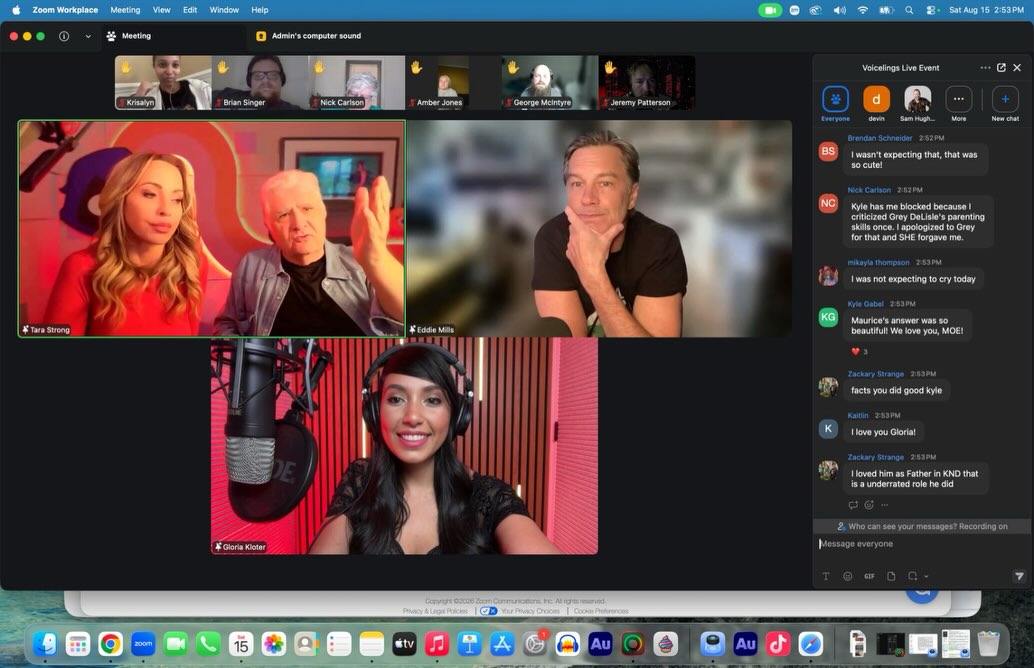Select George McIntyre's participant thumbnail

(x=549, y=82)
